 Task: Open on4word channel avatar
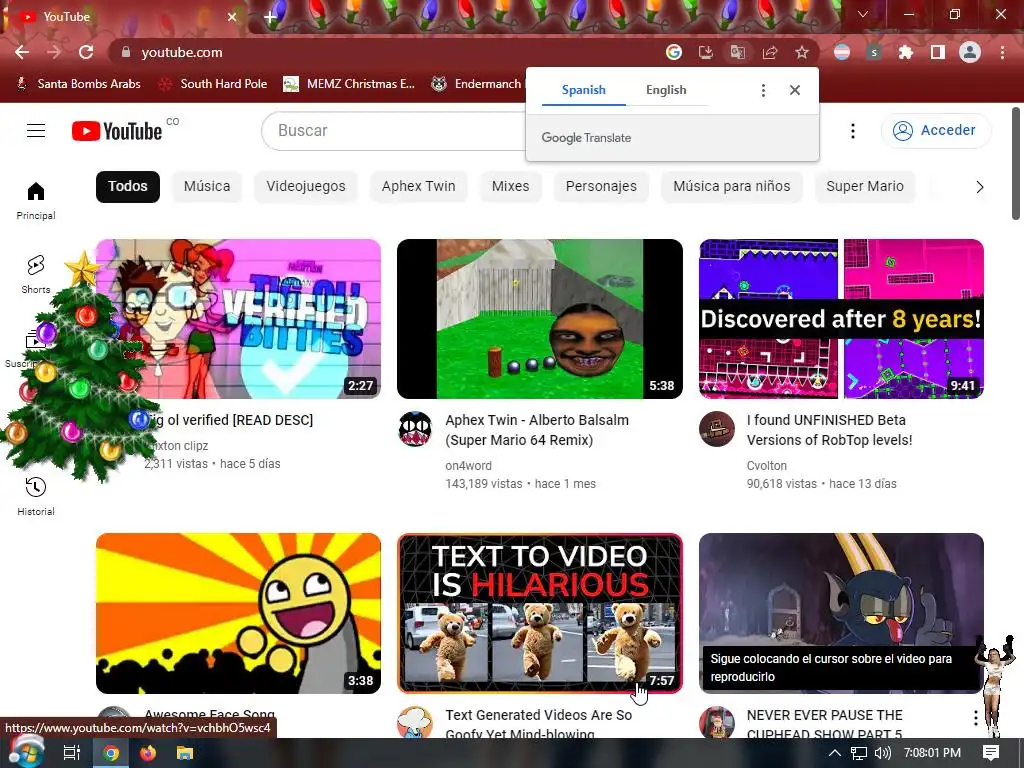click(x=415, y=429)
